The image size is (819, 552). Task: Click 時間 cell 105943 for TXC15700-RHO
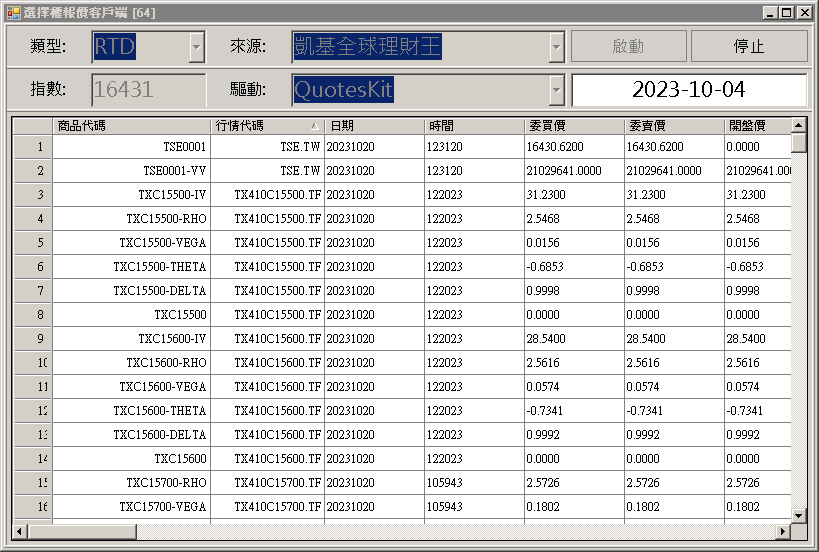[474, 483]
